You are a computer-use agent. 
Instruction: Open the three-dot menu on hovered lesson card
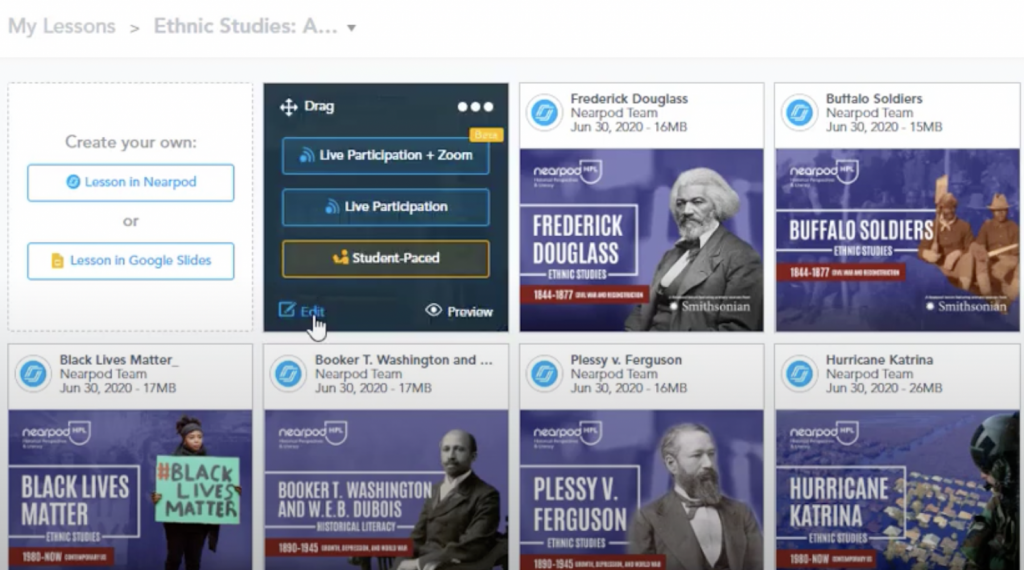pyautogui.click(x=475, y=106)
